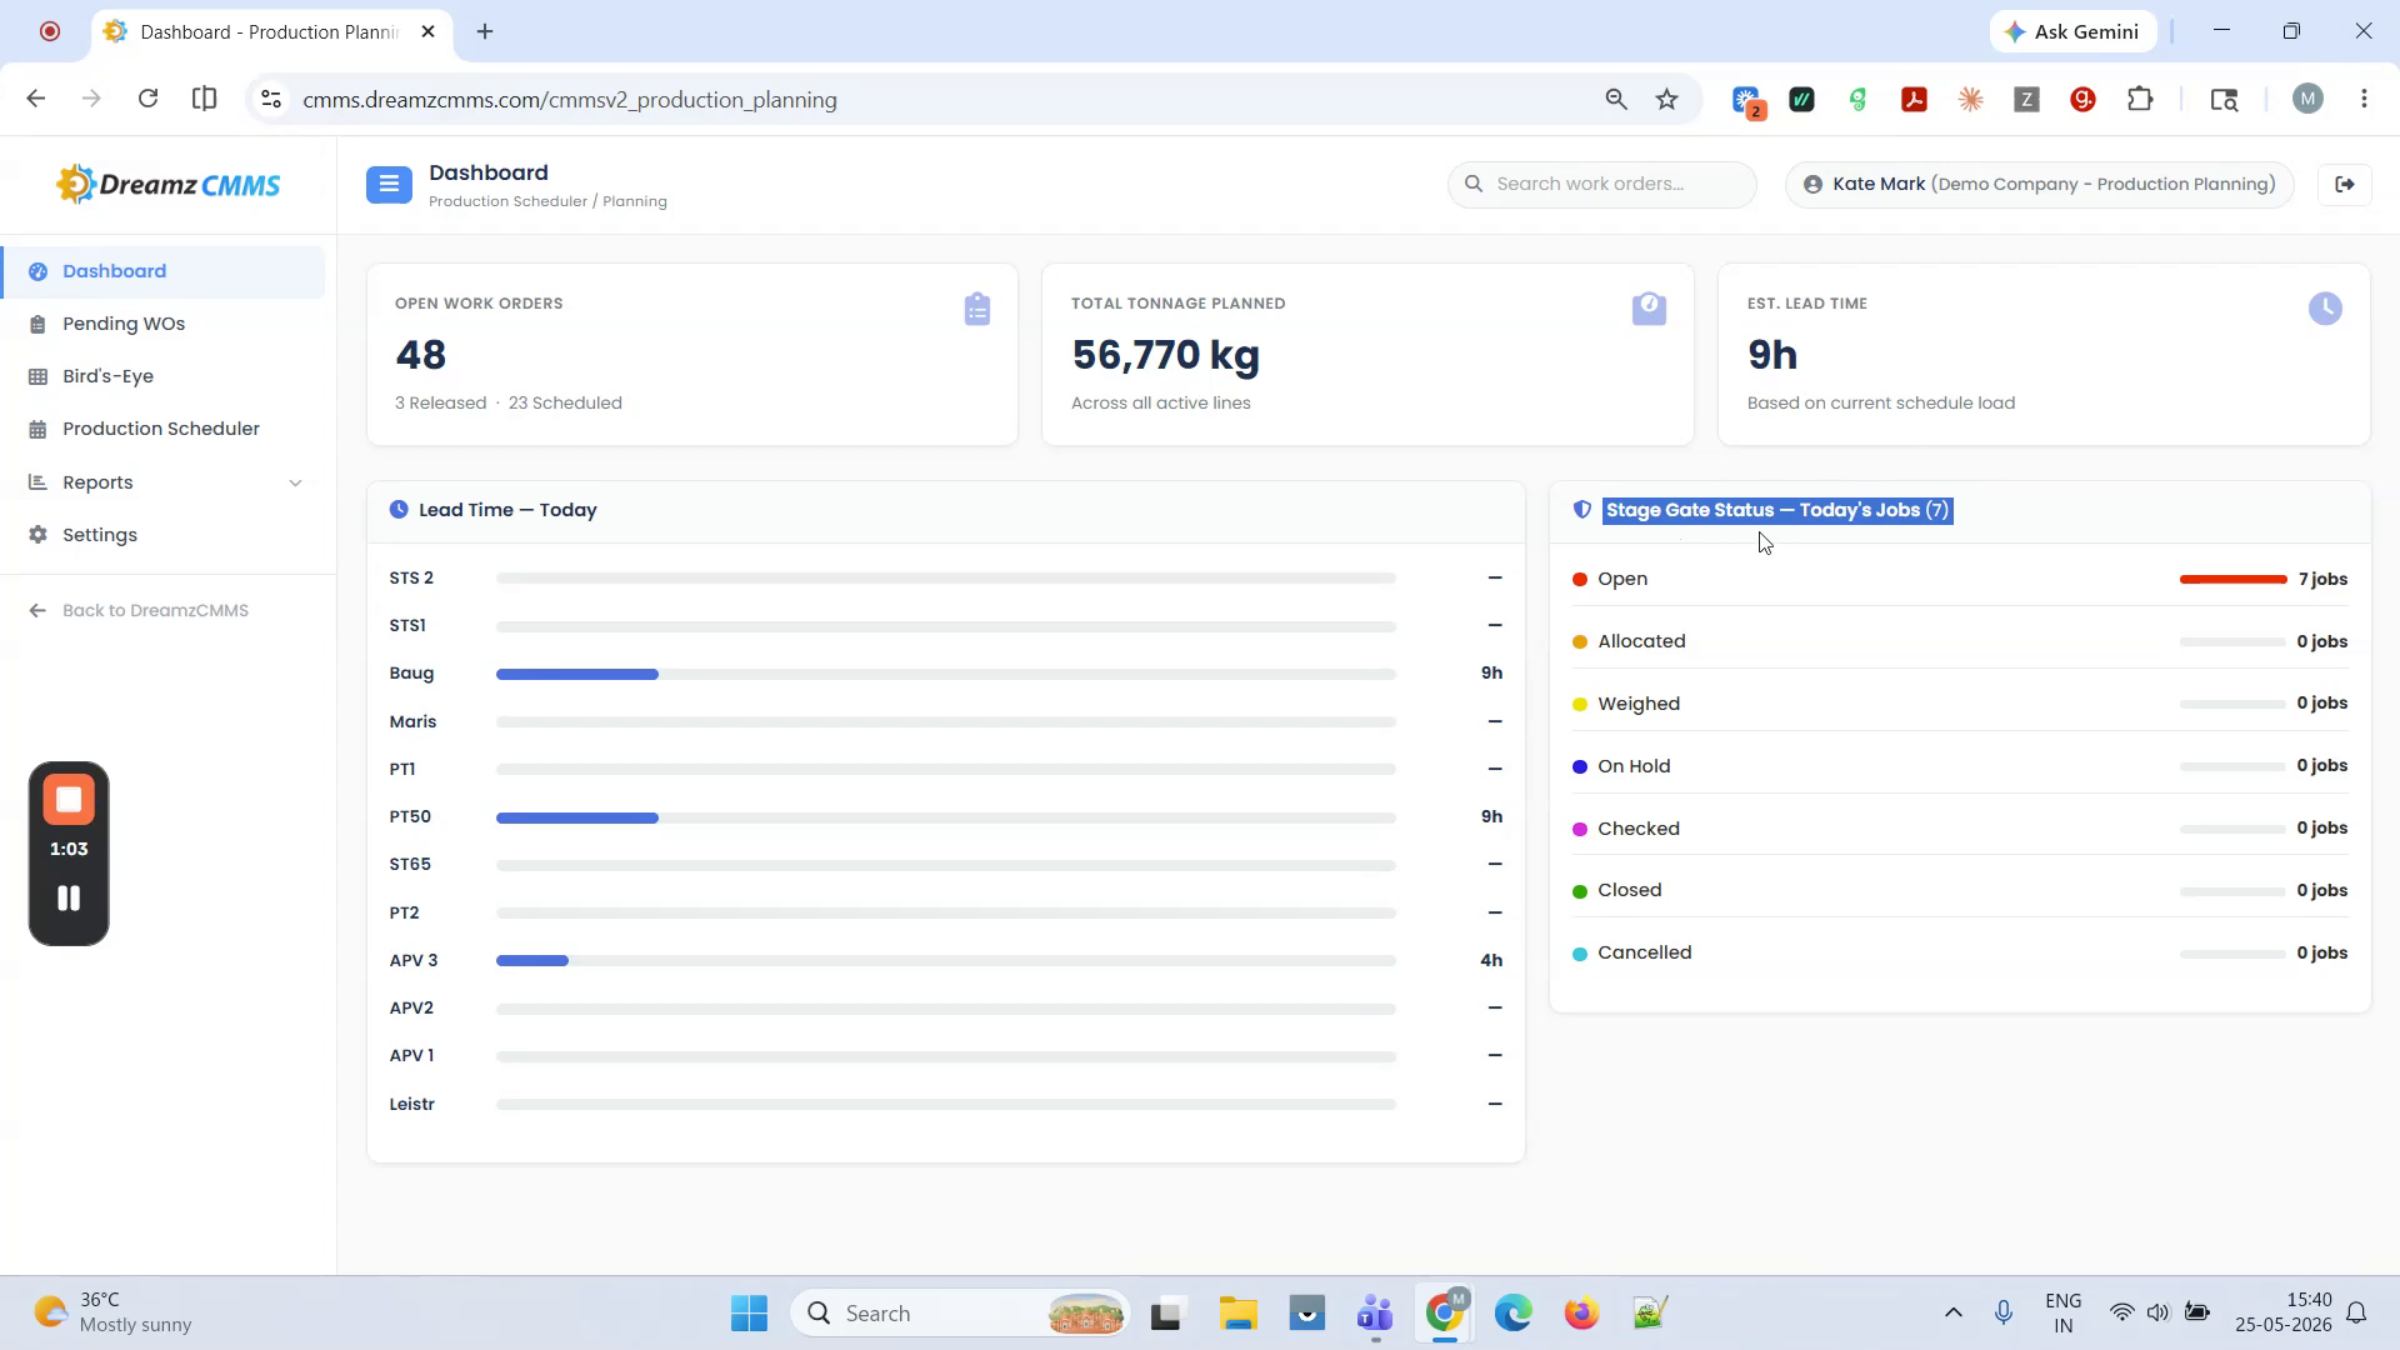The image size is (2400, 1350).
Task: Select the Closed stage gate row
Action: pos(1959,890)
